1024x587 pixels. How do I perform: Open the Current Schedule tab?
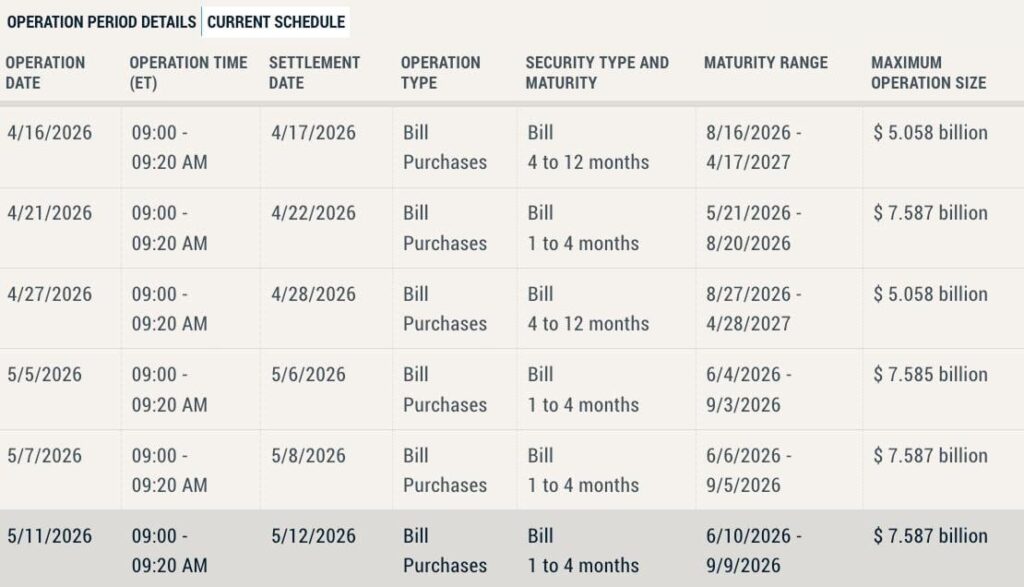276,21
